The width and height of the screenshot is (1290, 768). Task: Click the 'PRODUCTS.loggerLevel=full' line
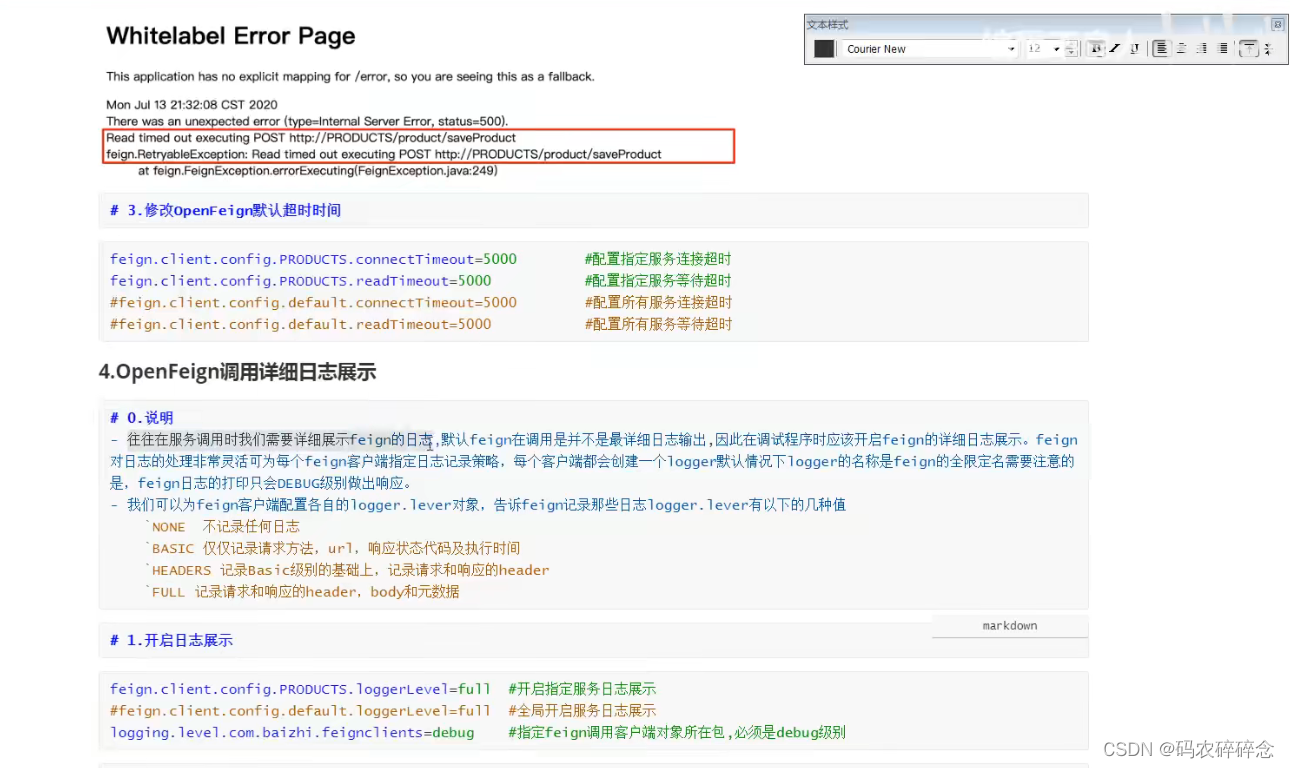pyautogui.click(x=300, y=689)
